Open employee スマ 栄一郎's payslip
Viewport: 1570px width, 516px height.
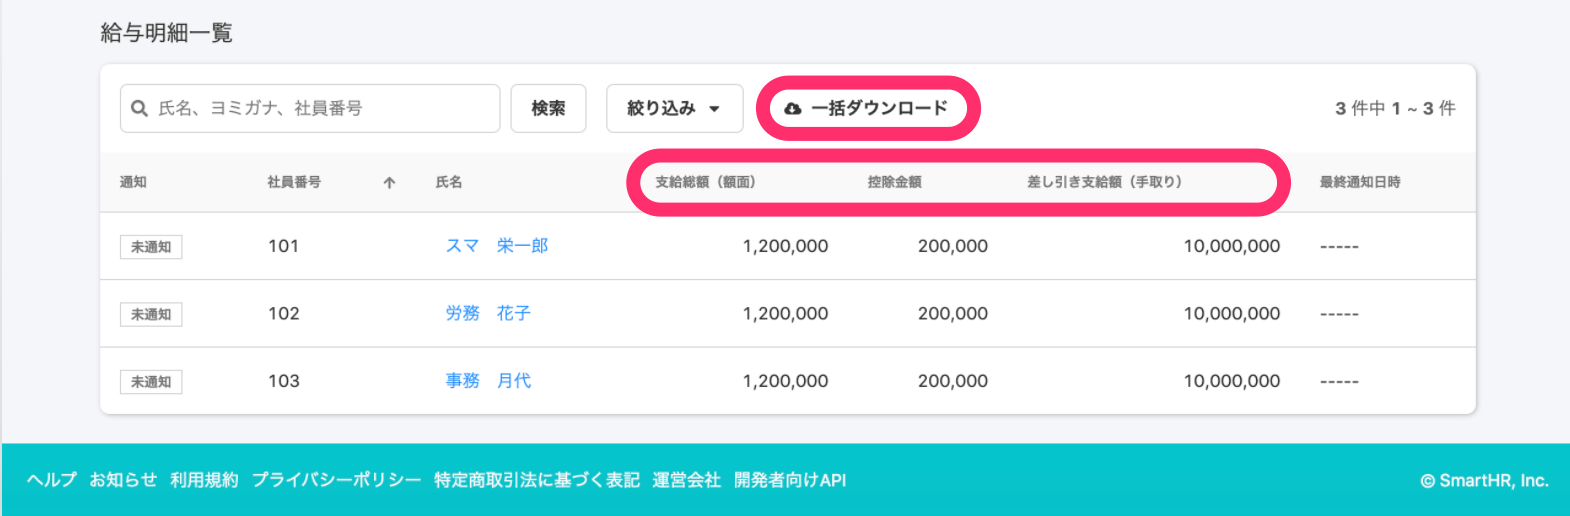497,246
